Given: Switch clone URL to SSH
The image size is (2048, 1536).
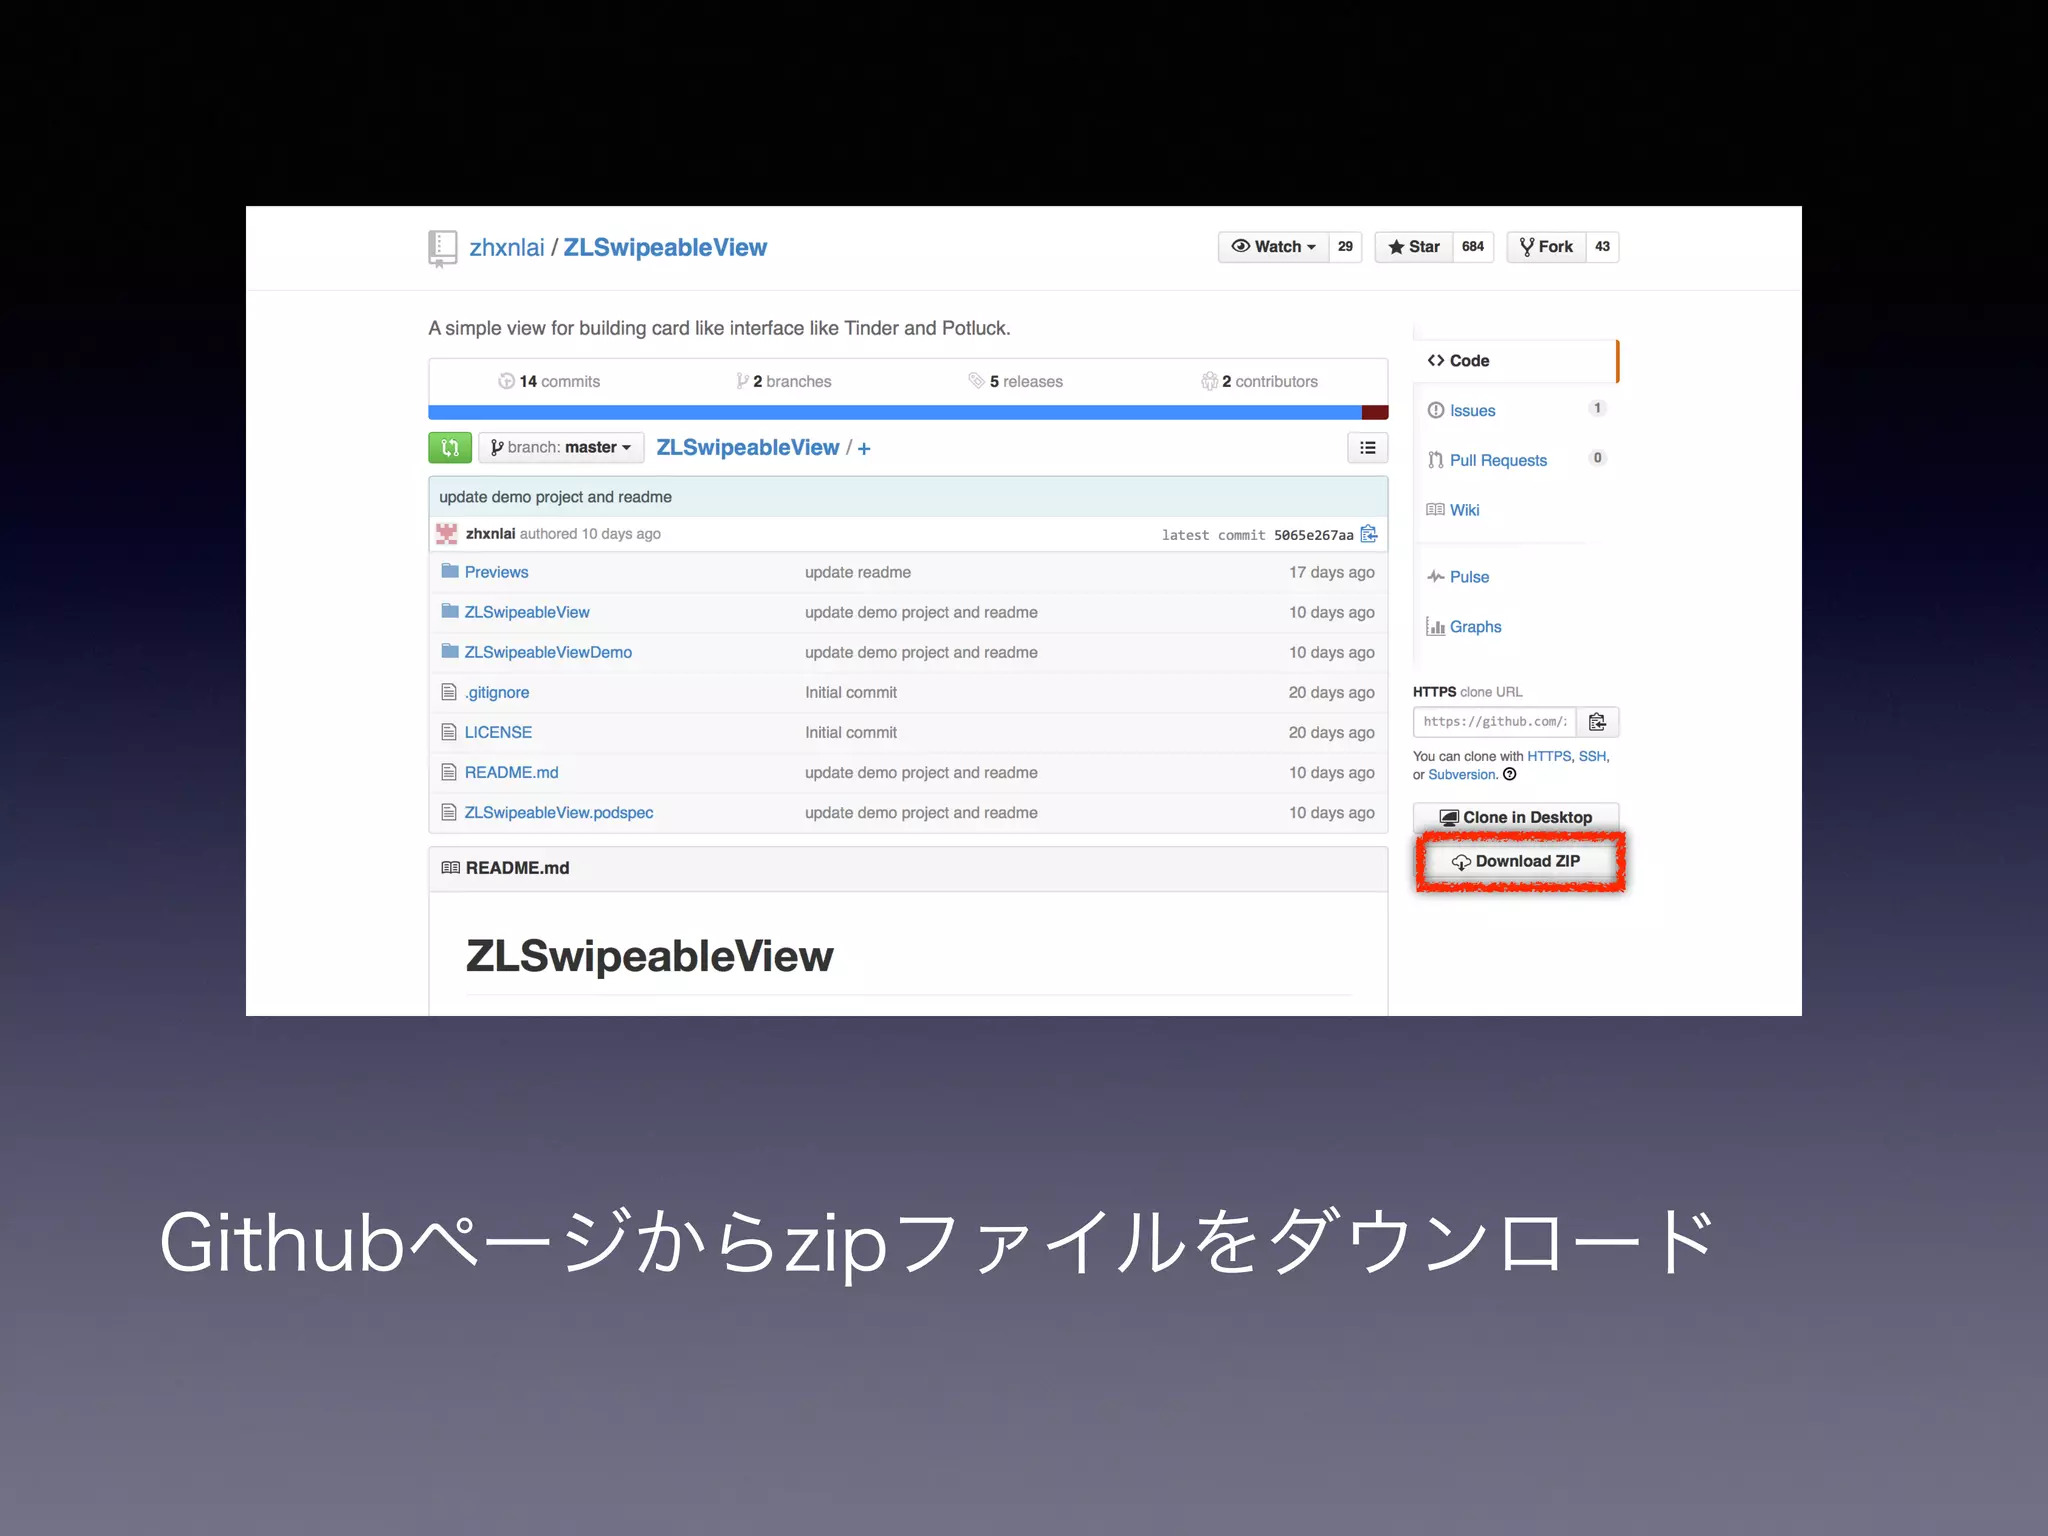Looking at the screenshot, I should [x=1592, y=756].
